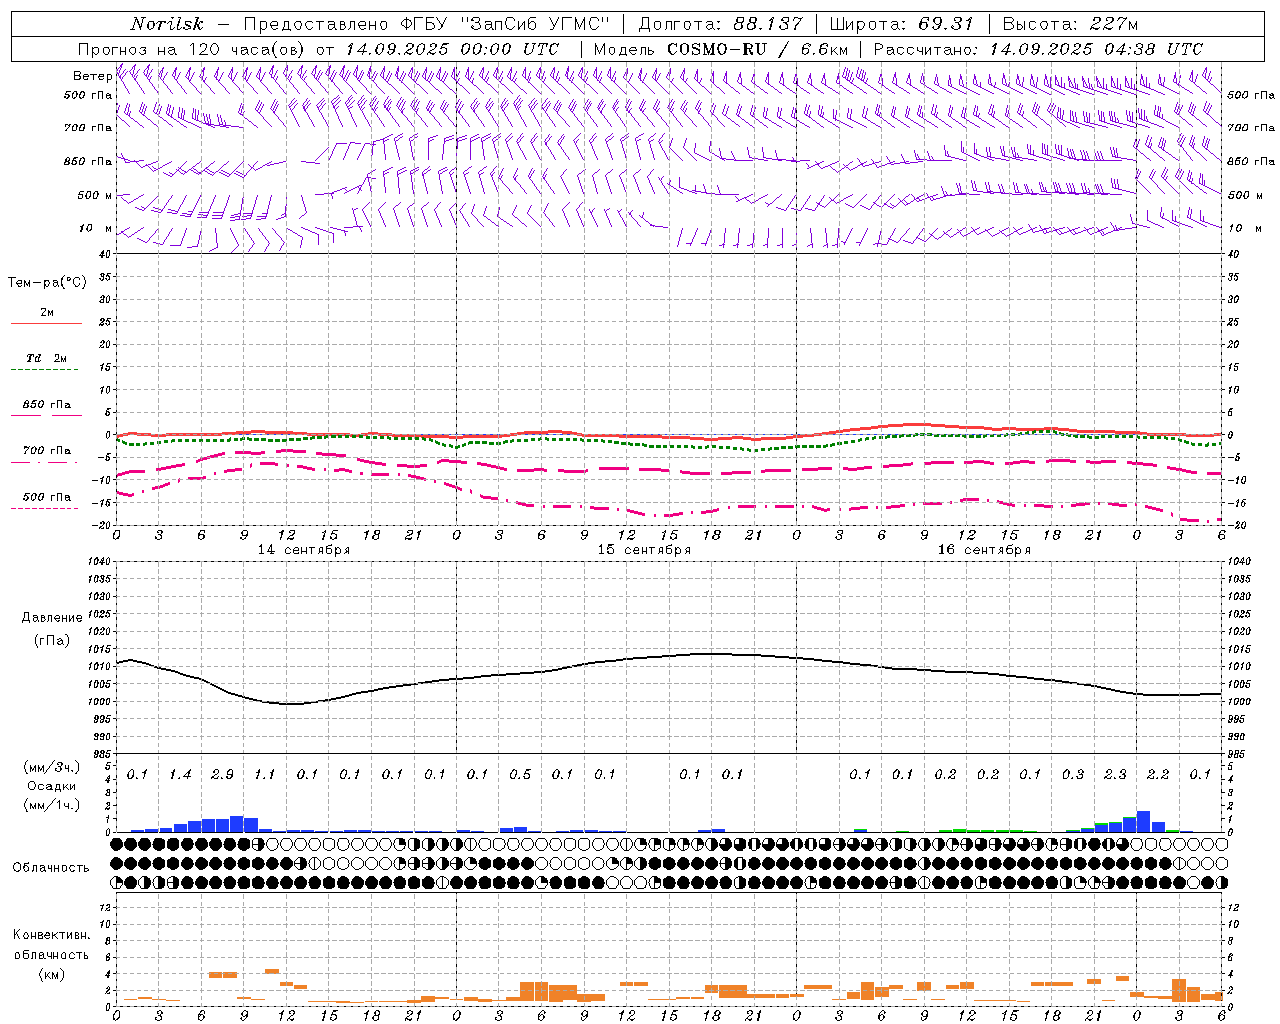Click the (мм/1ч.) precipitation unit label

click(52, 805)
